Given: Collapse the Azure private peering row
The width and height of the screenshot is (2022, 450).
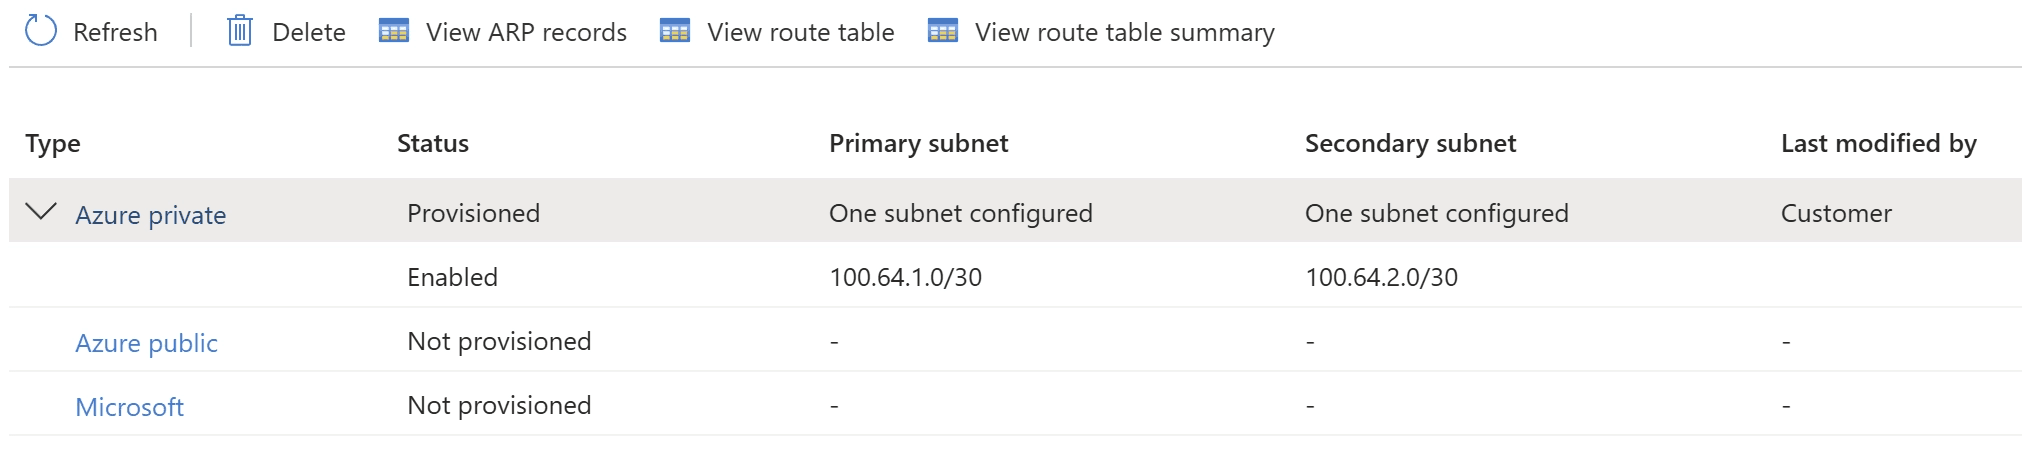Looking at the screenshot, I should (x=41, y=212).
